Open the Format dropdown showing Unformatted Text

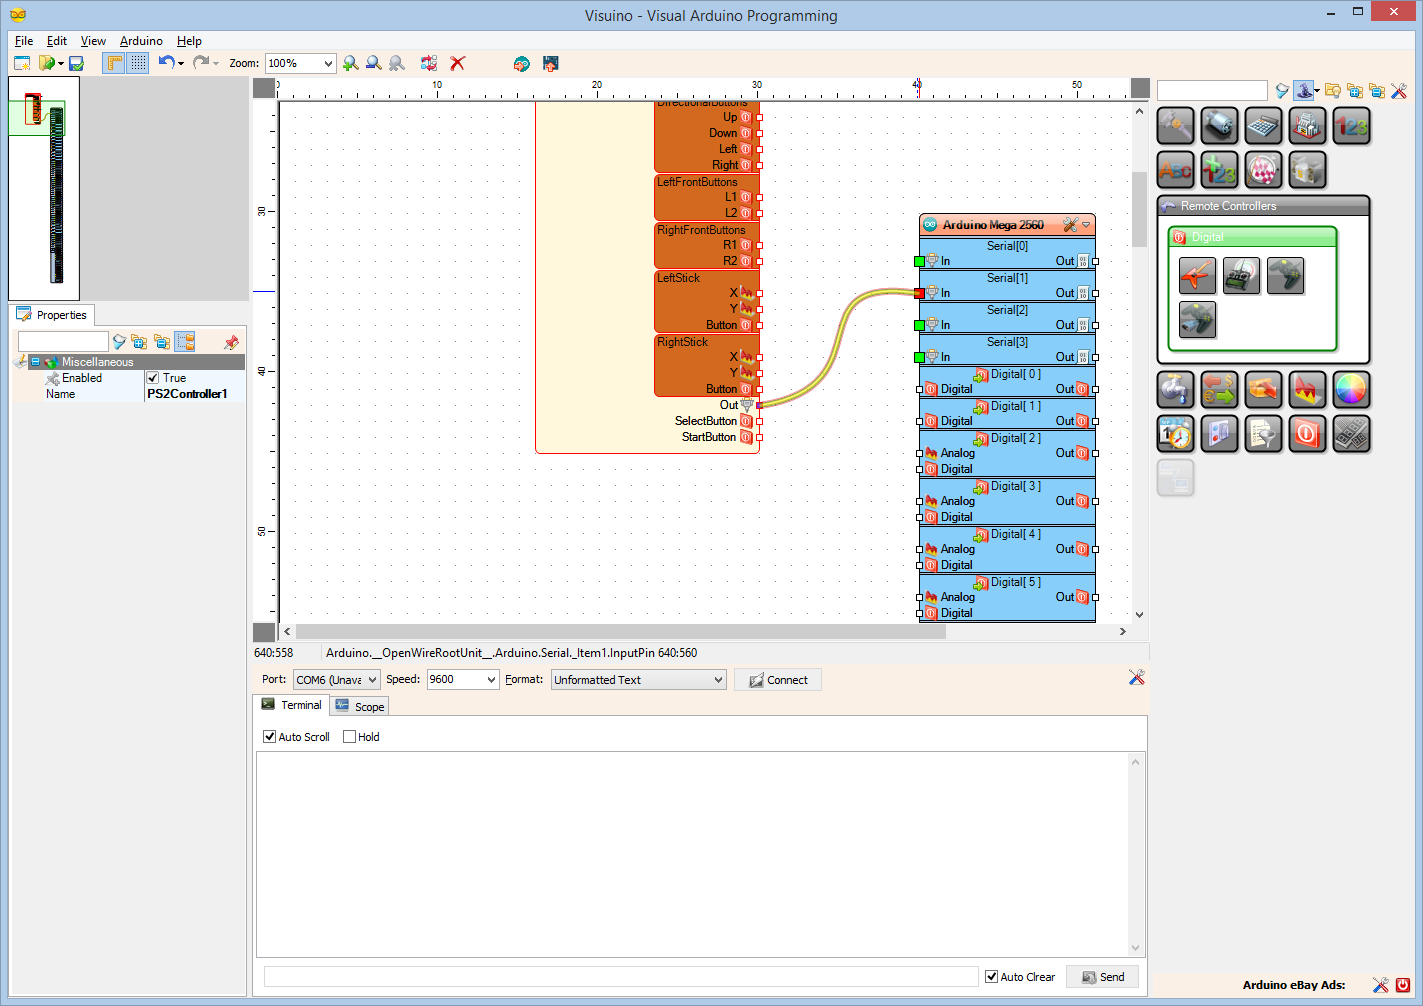638,679
